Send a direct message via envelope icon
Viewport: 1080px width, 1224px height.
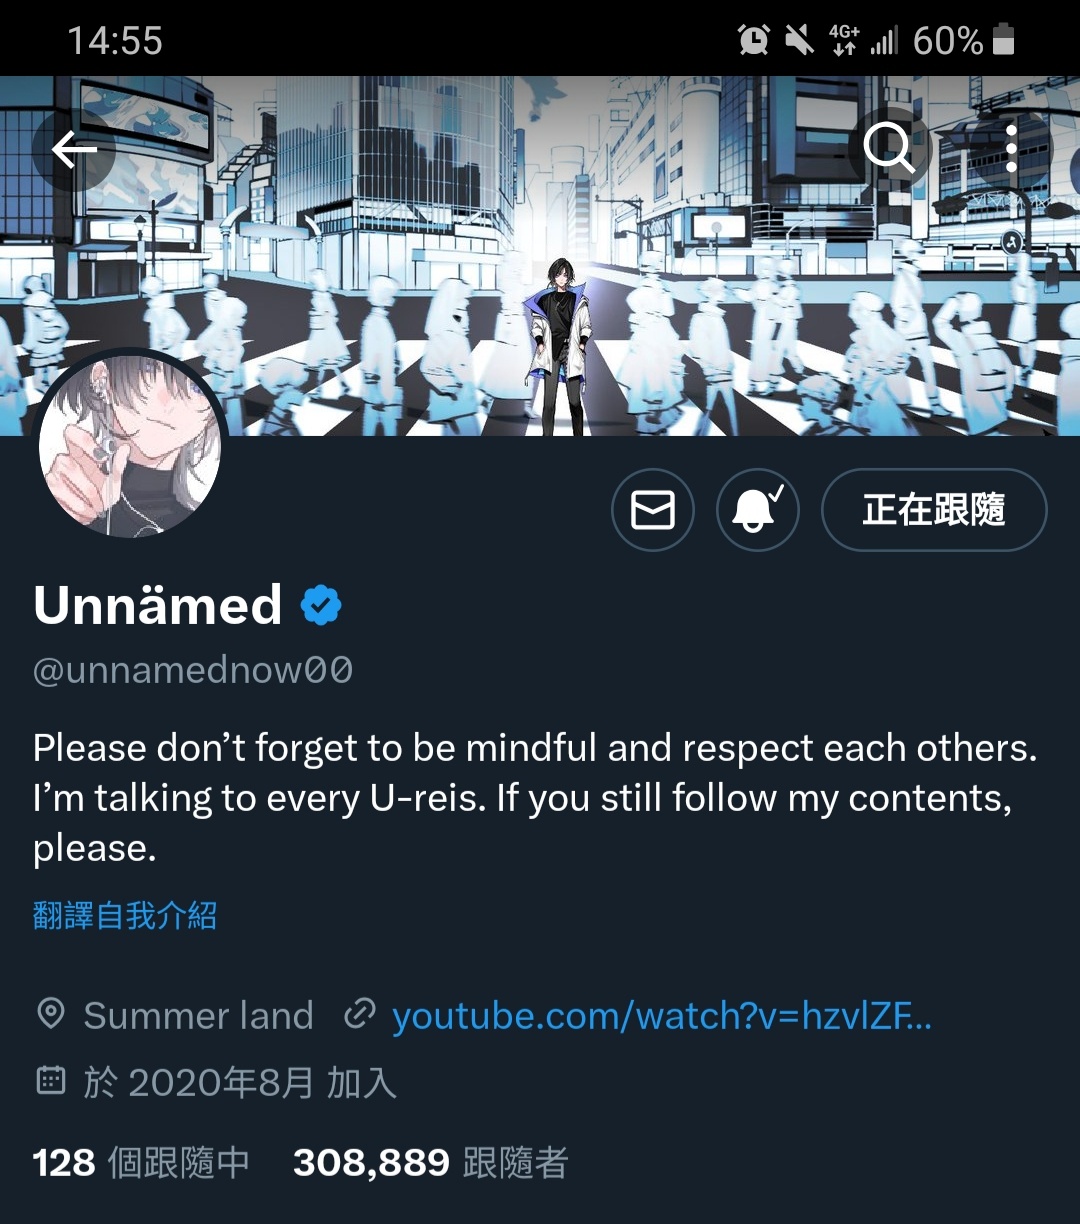(653, 510)
